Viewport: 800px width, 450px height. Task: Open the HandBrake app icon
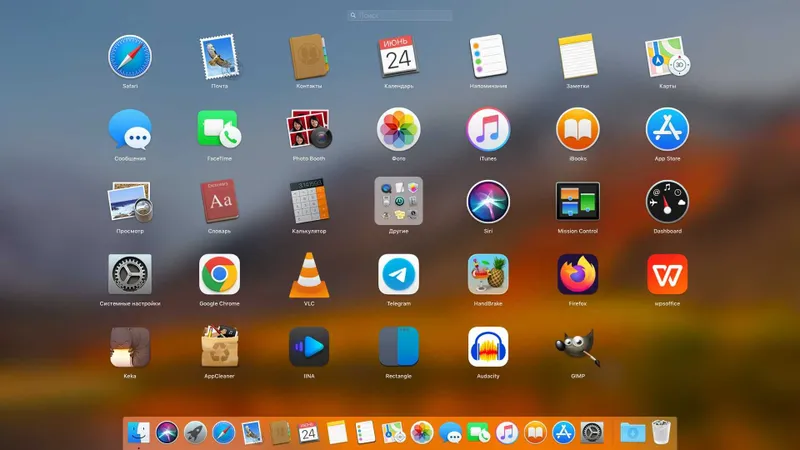(488, 274)
